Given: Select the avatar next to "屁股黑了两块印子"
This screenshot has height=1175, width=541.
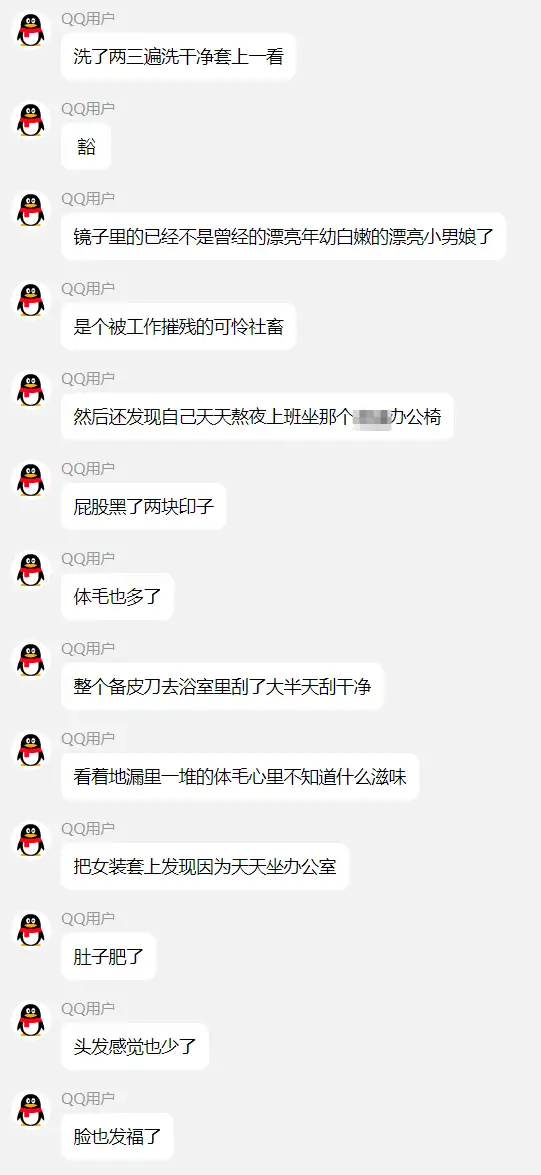Looking at the screenshot, I should pyautogui.click(x=31, y=480).
